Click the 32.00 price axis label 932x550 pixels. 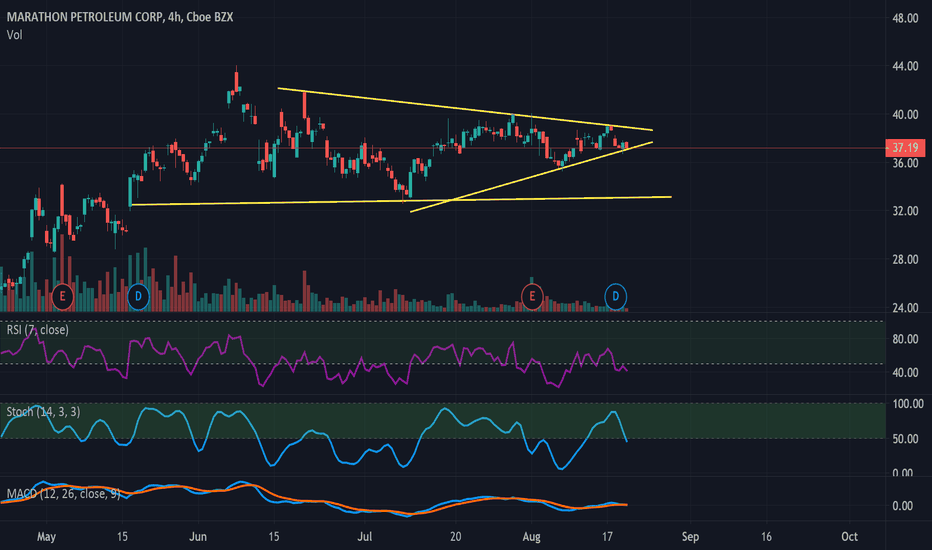(905, 211)
